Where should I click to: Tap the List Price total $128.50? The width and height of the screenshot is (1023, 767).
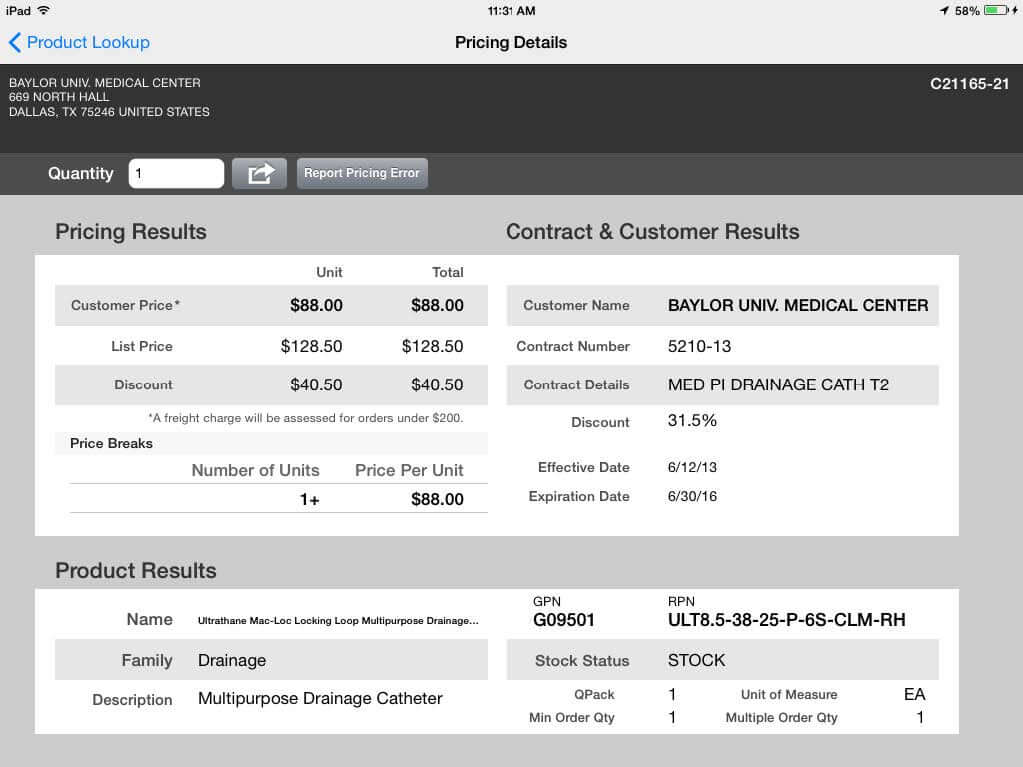(432, 346)
